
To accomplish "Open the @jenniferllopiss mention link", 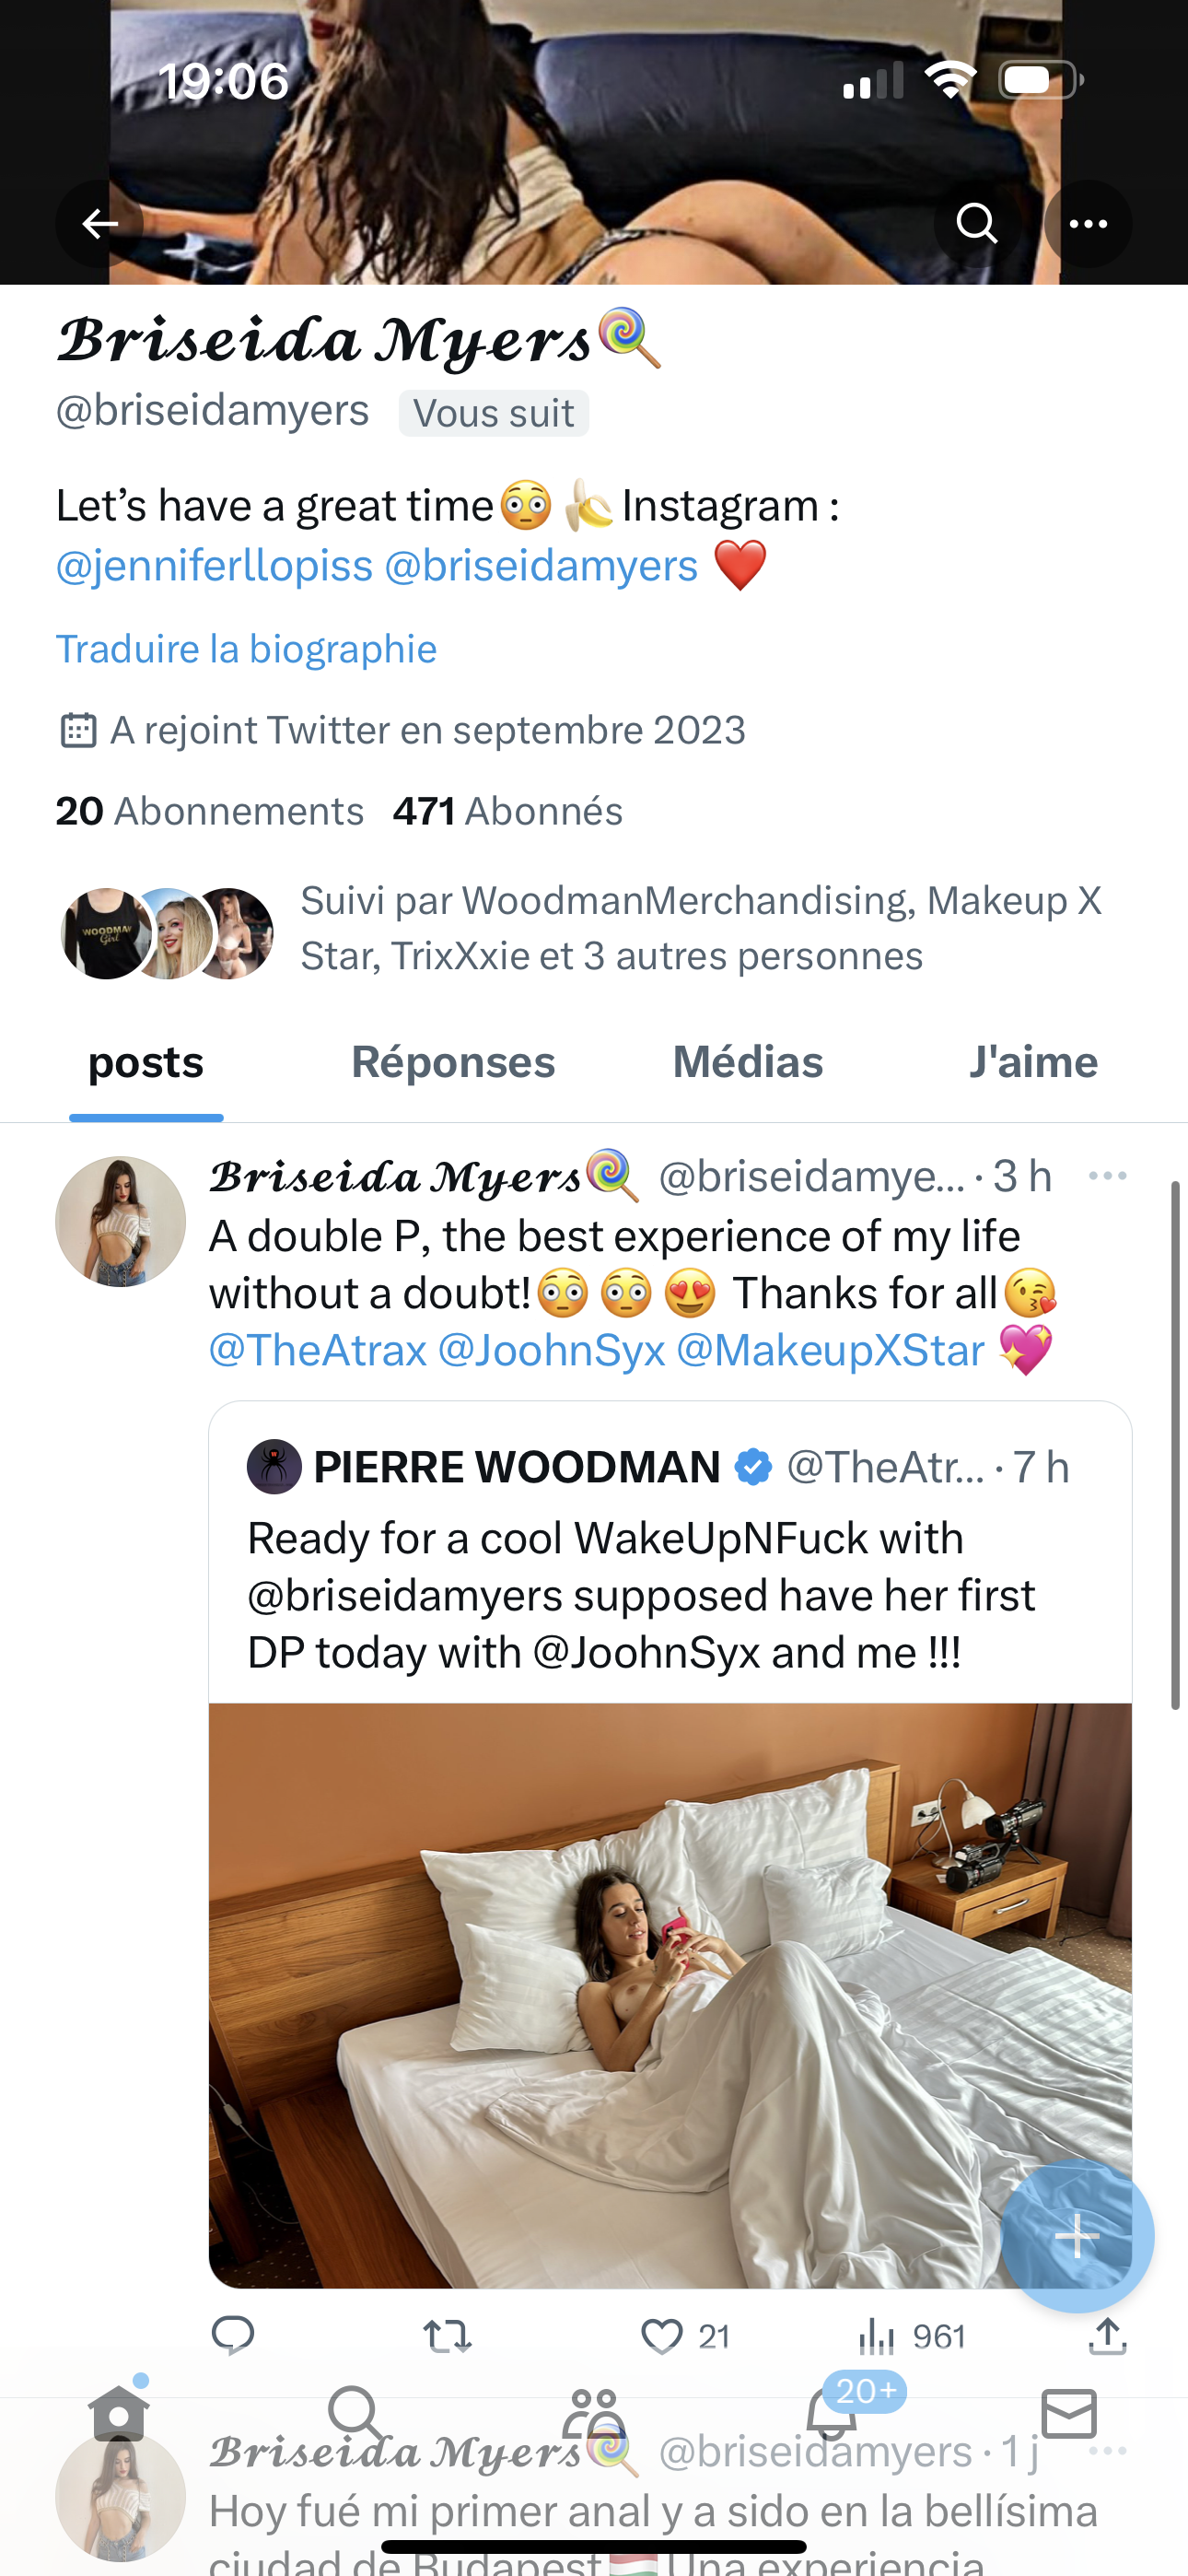I will pos(214,566).
